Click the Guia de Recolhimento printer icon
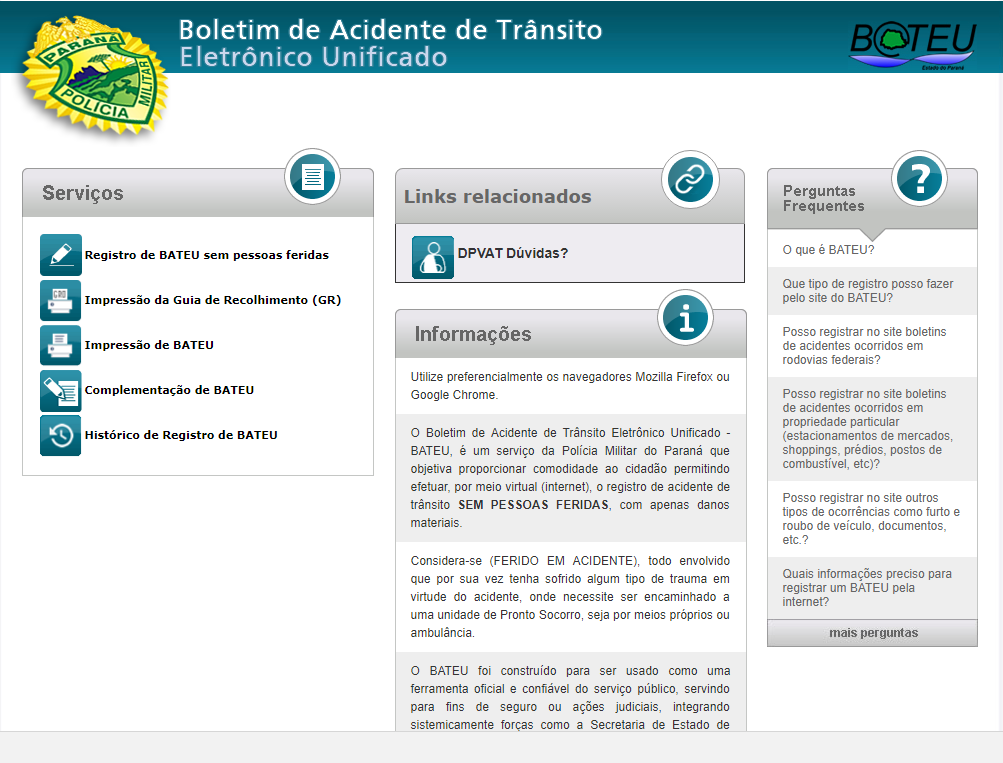This screenshot has width=1003, height=763. pos(61,300)
